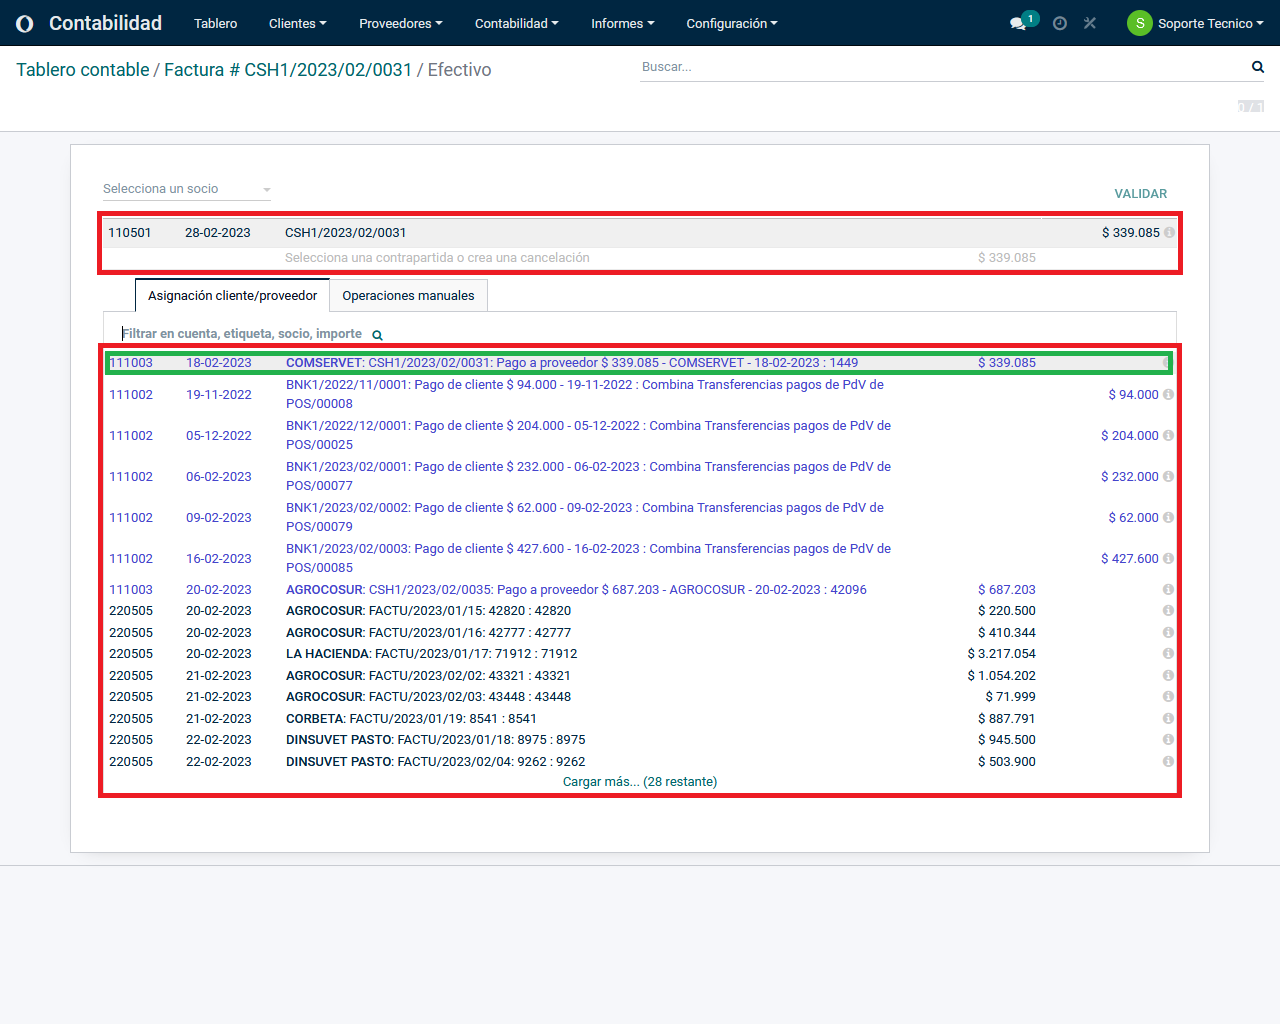The image size is (1280, 1024).
Task: Select the COMSERVET $ 339.085 payment line
Action: (571, 363)
